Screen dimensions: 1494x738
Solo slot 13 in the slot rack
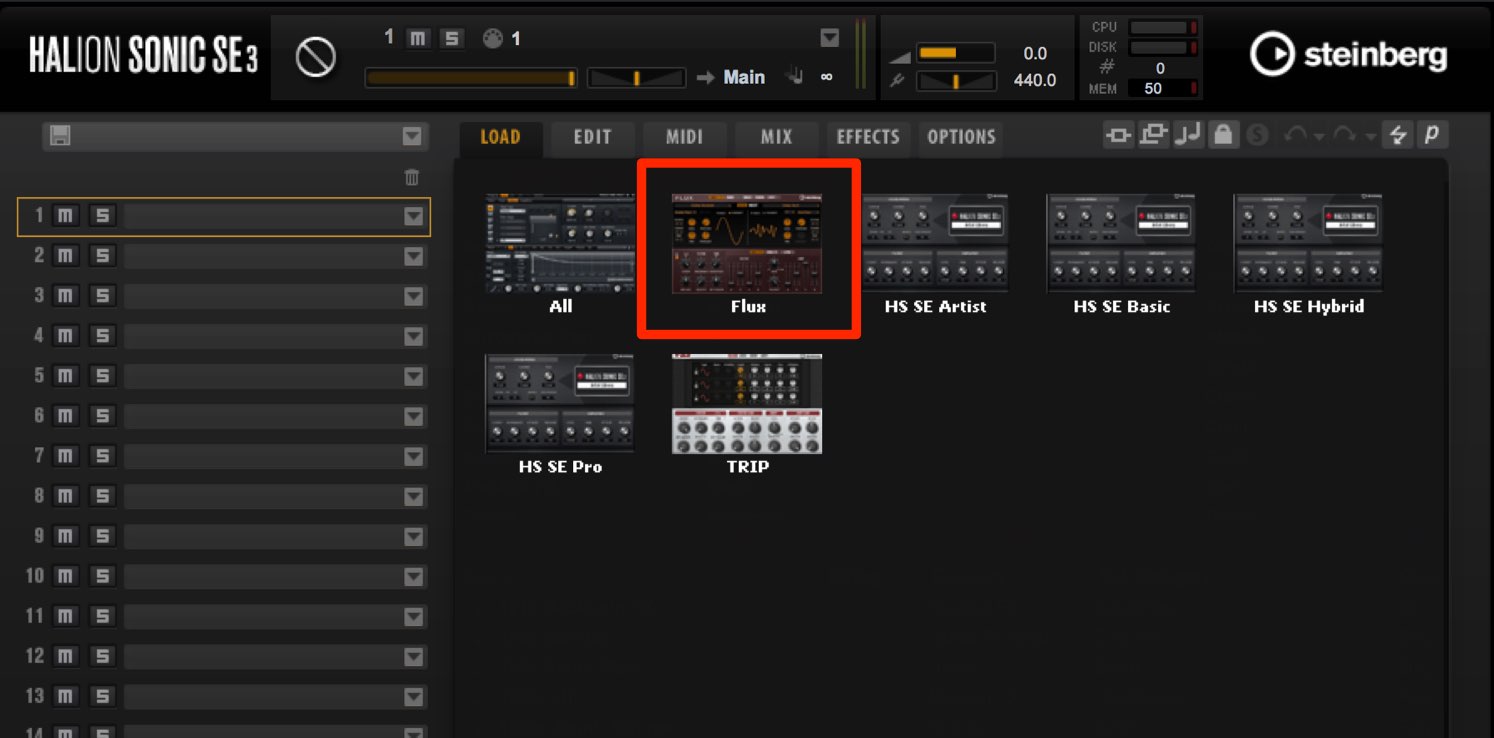tap(101, 696)
